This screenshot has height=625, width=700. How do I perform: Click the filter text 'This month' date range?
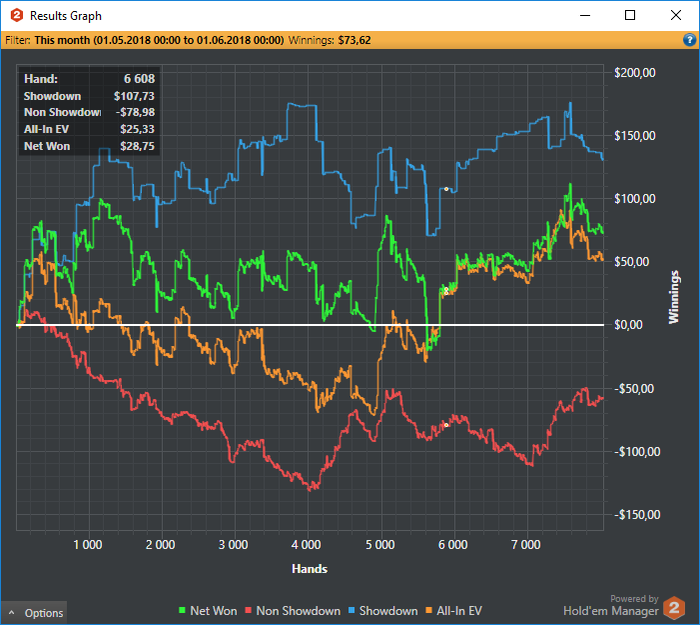pyautogui.click(x=159, y=40)
